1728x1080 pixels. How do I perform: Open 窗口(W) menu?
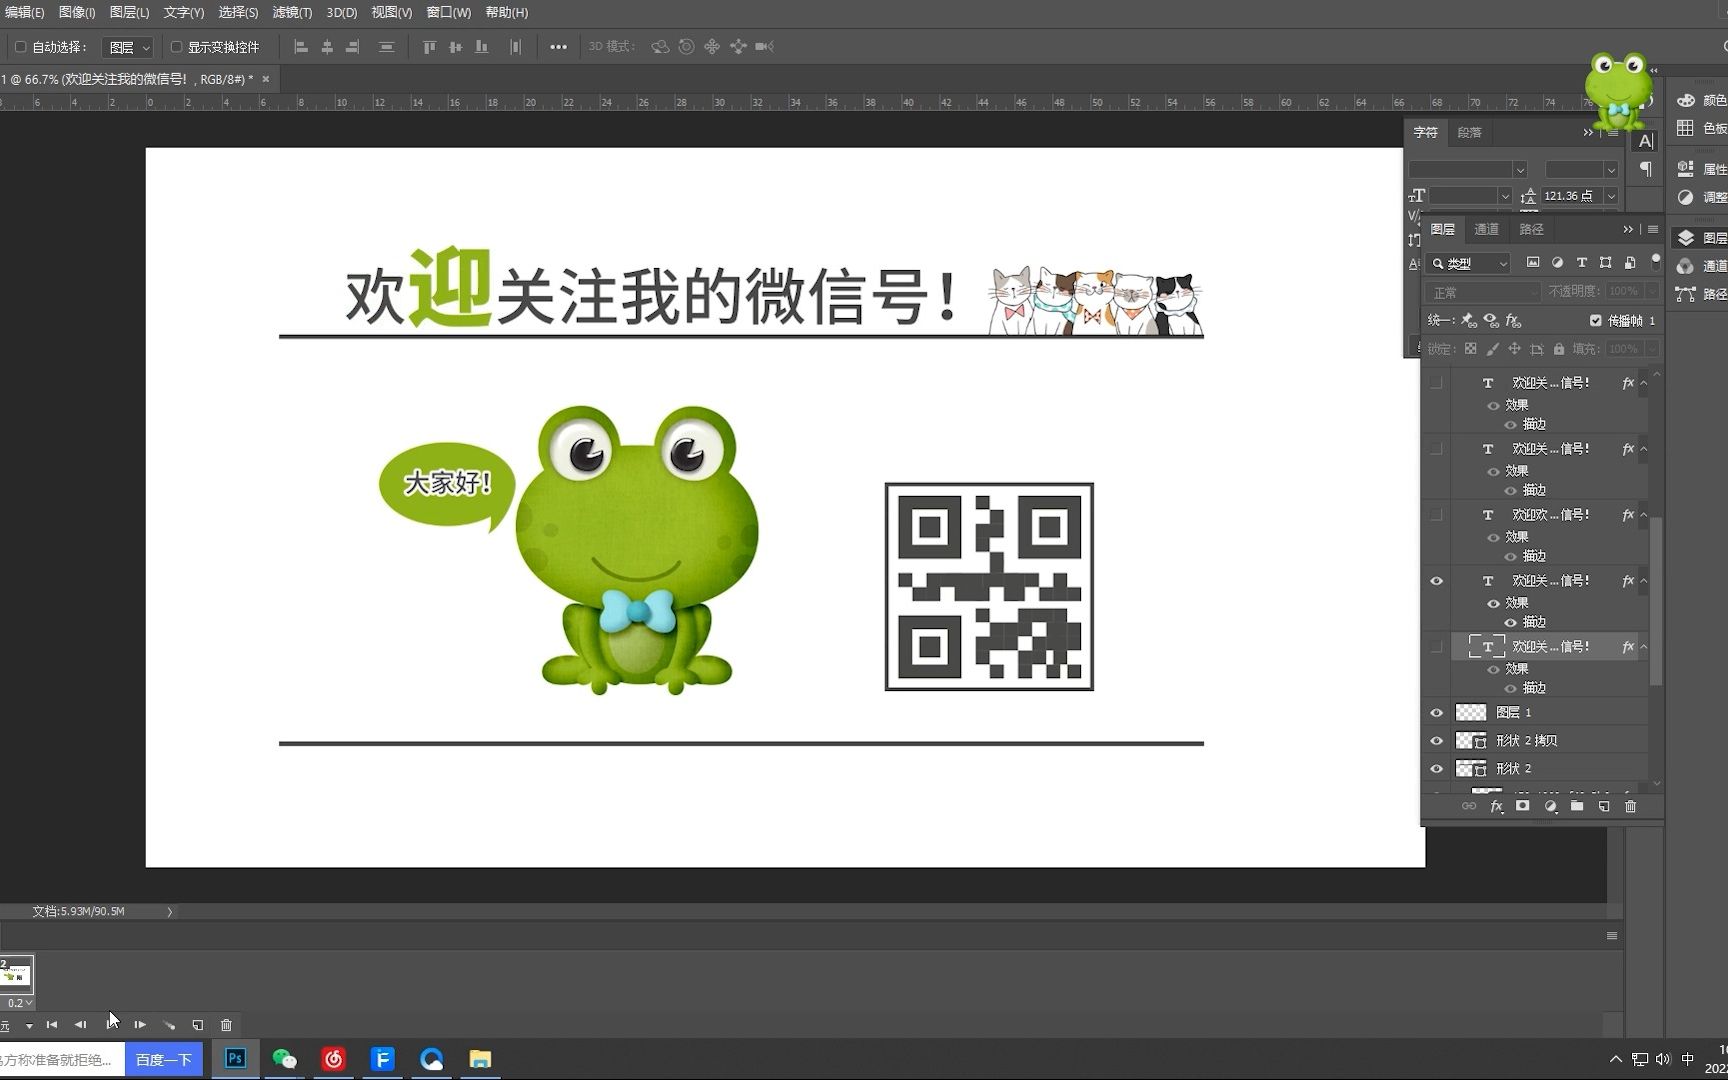click(449, 13)
